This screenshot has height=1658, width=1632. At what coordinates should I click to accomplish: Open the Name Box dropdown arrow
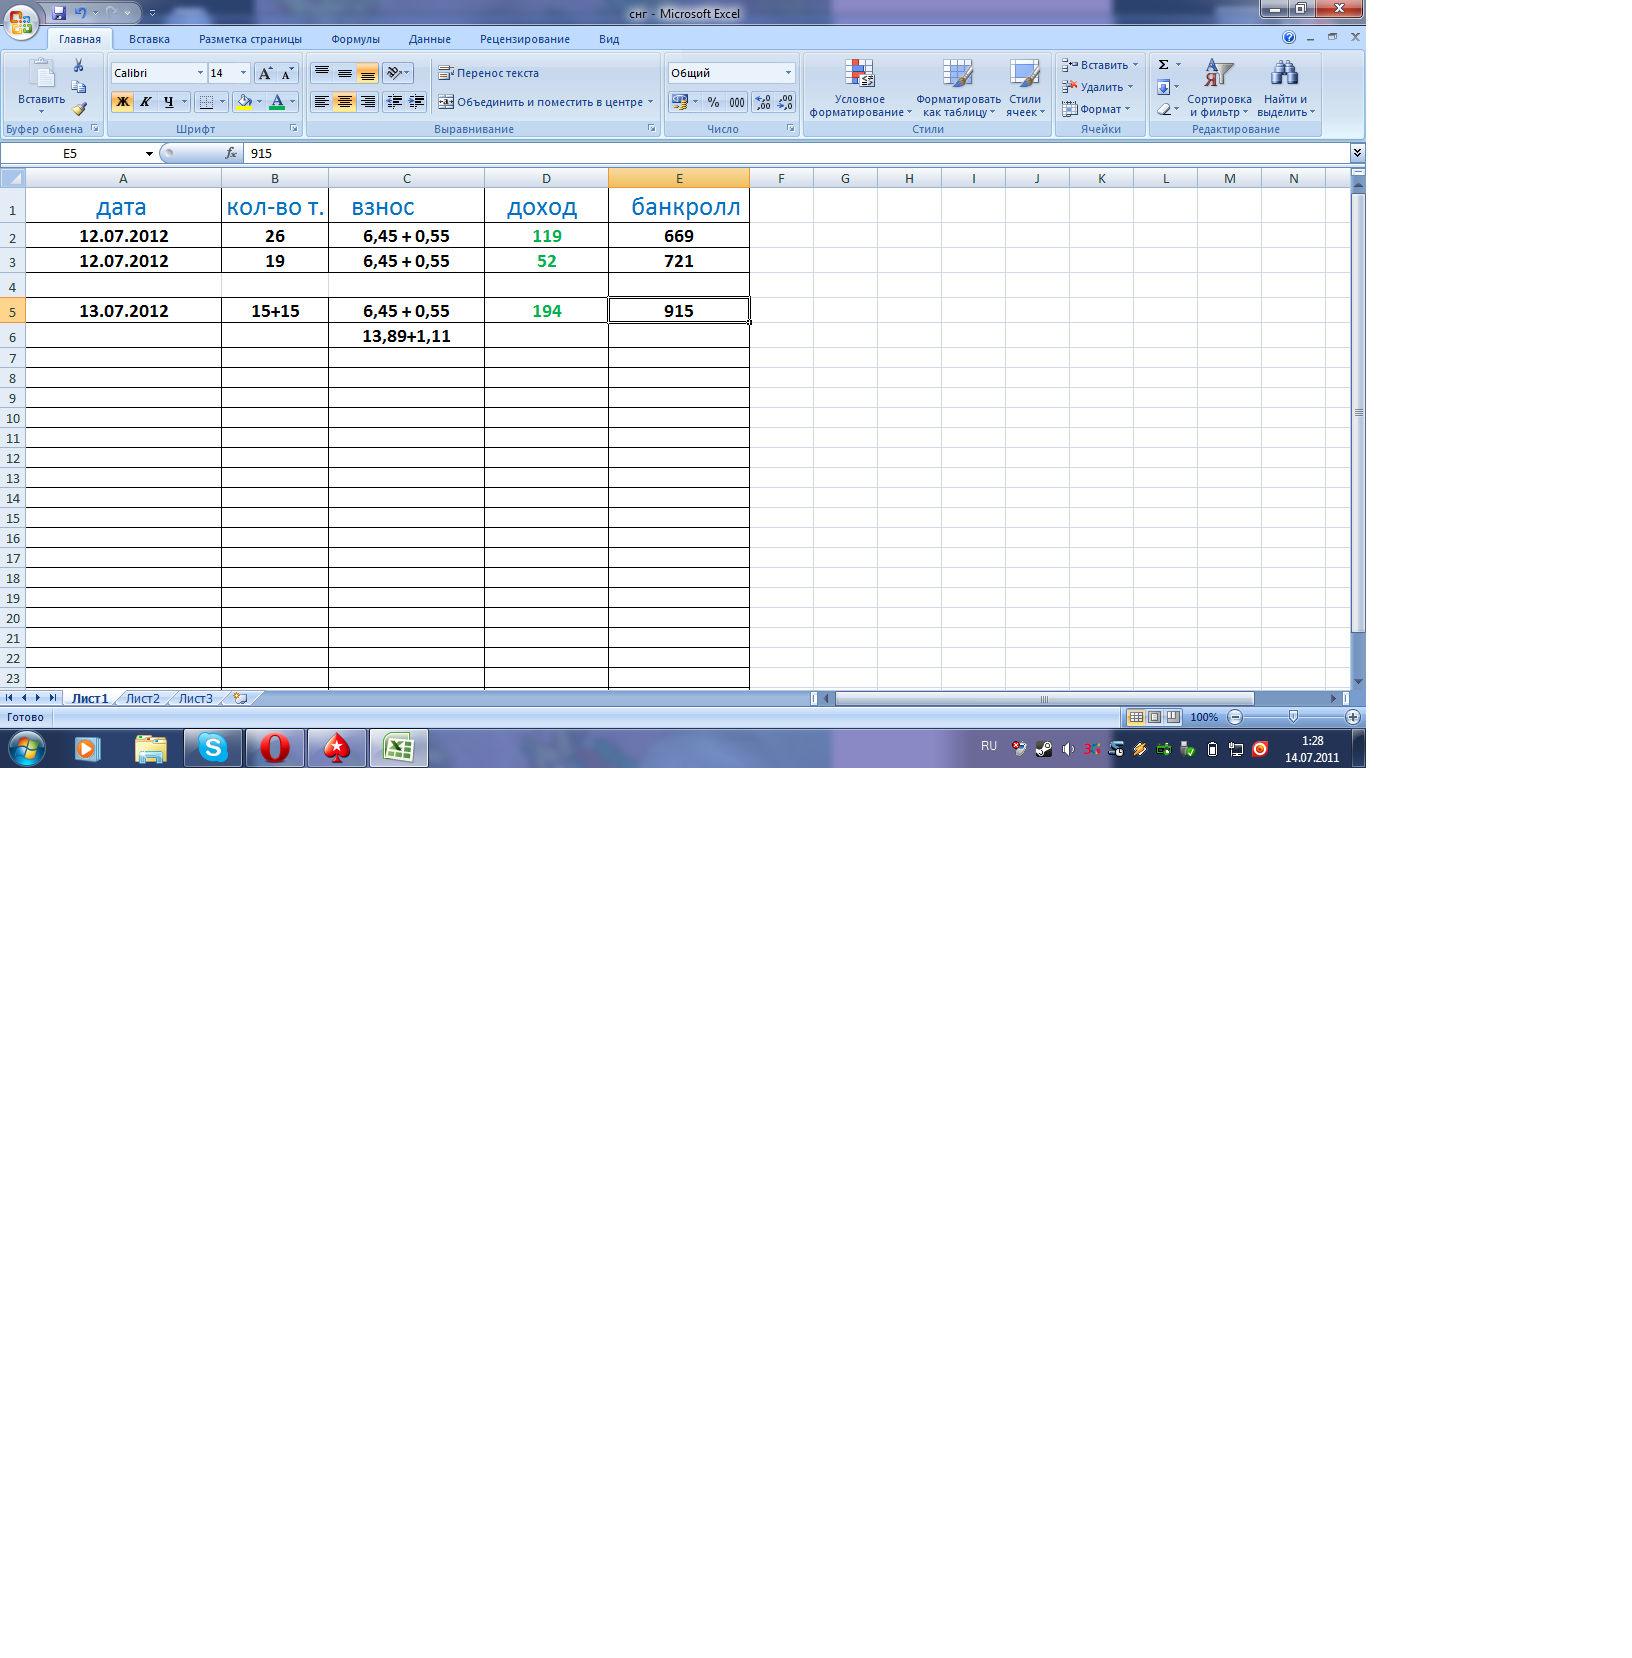[x=149, y=154]
